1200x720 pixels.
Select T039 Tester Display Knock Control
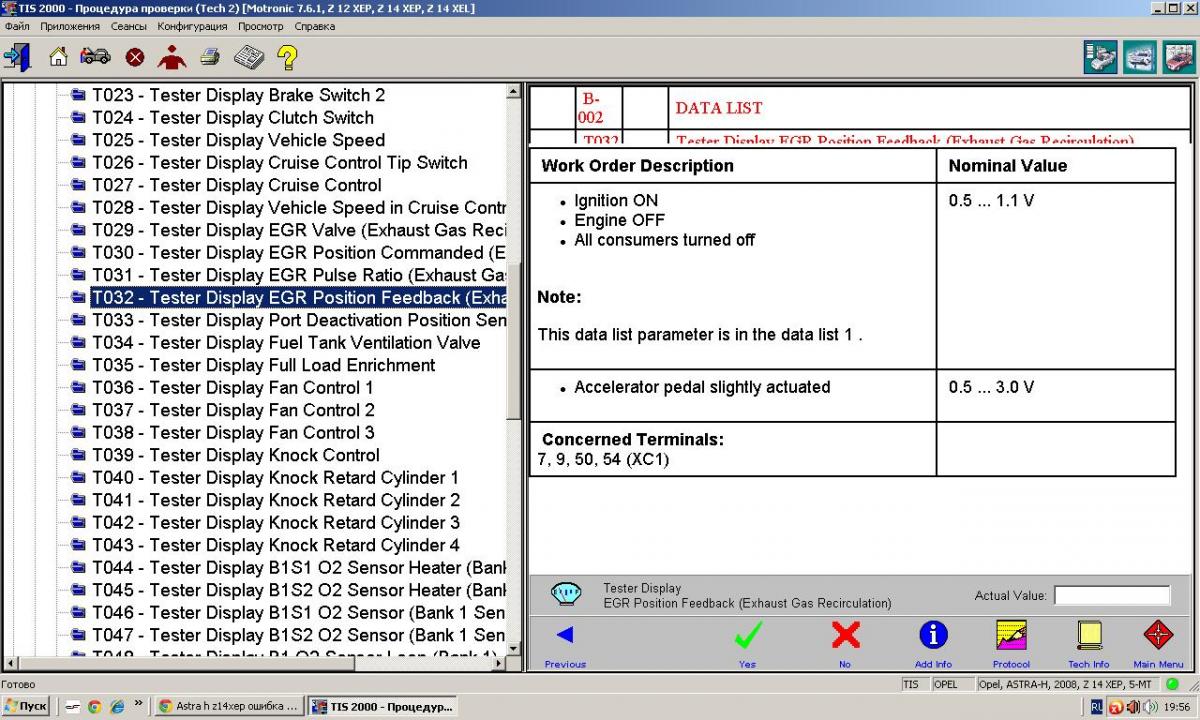pyautogui.click(x=236, y=455)
